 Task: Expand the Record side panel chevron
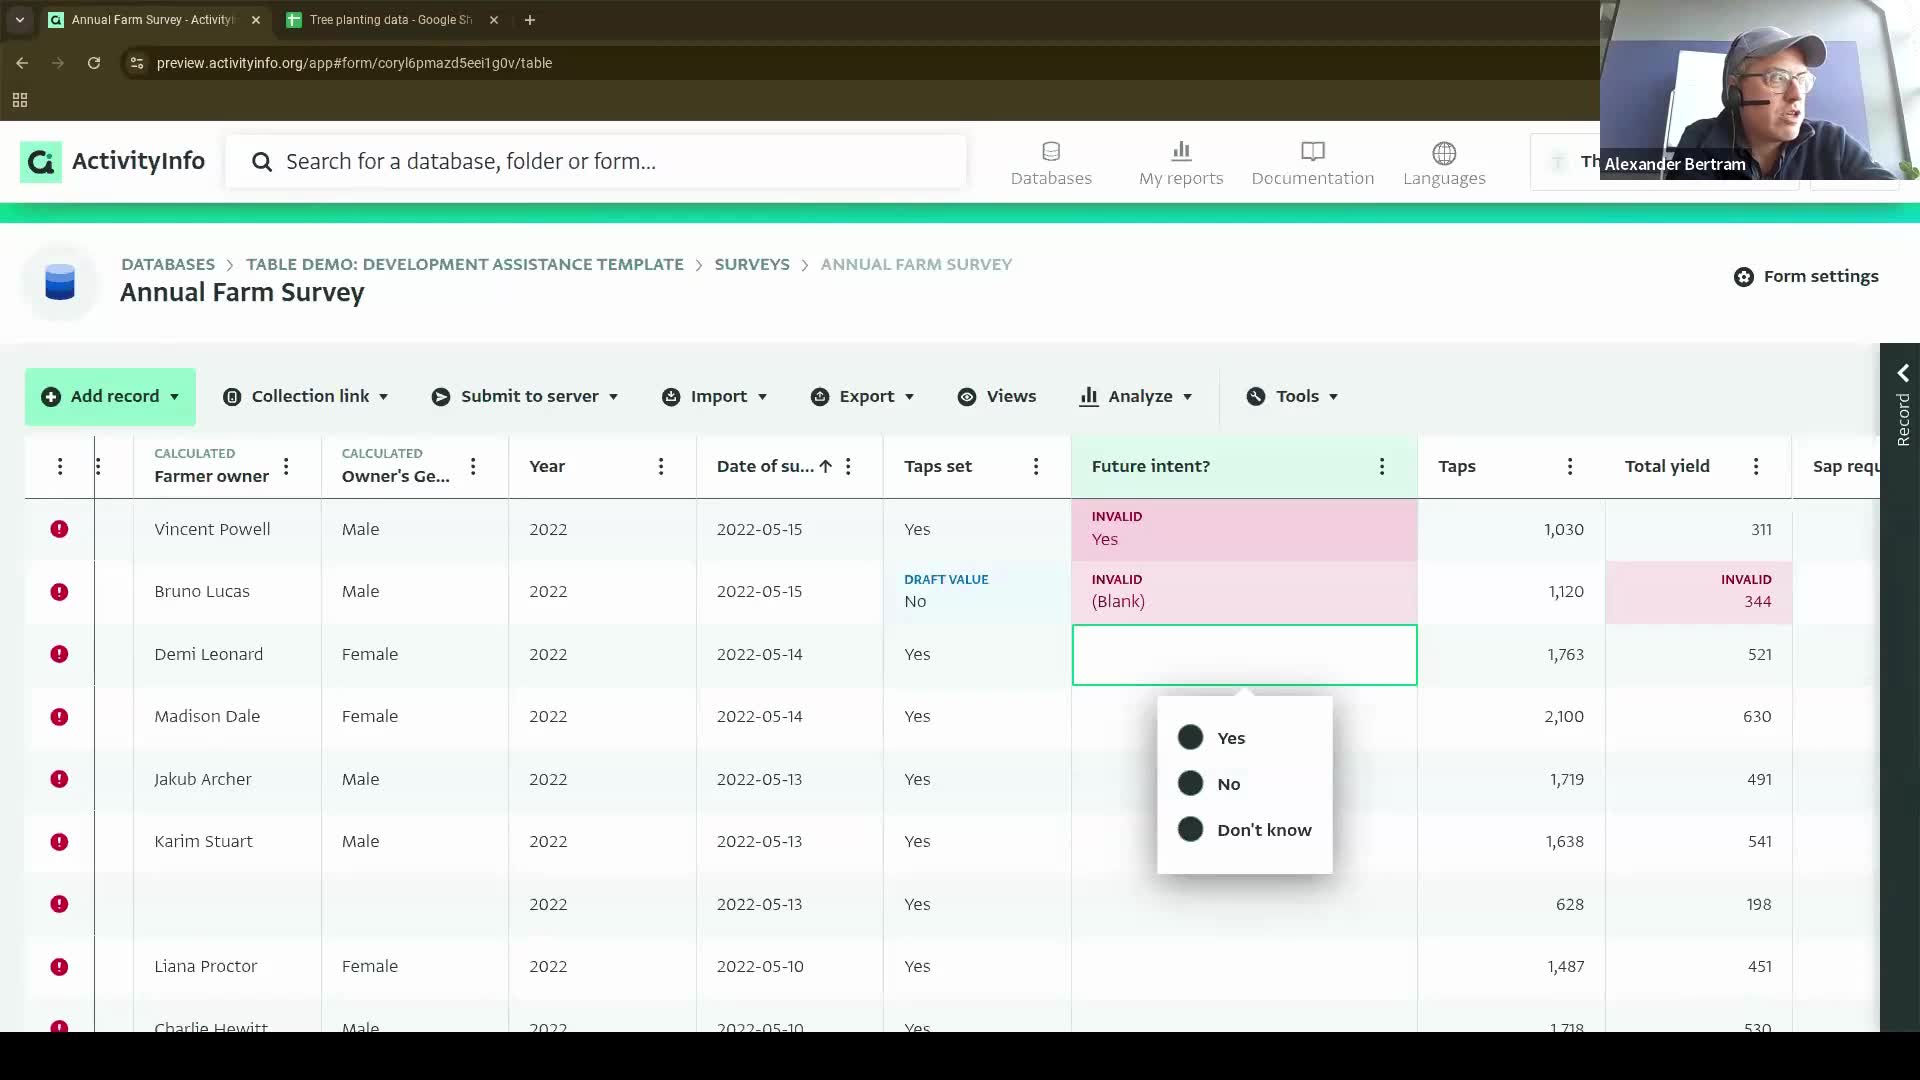1903,373
